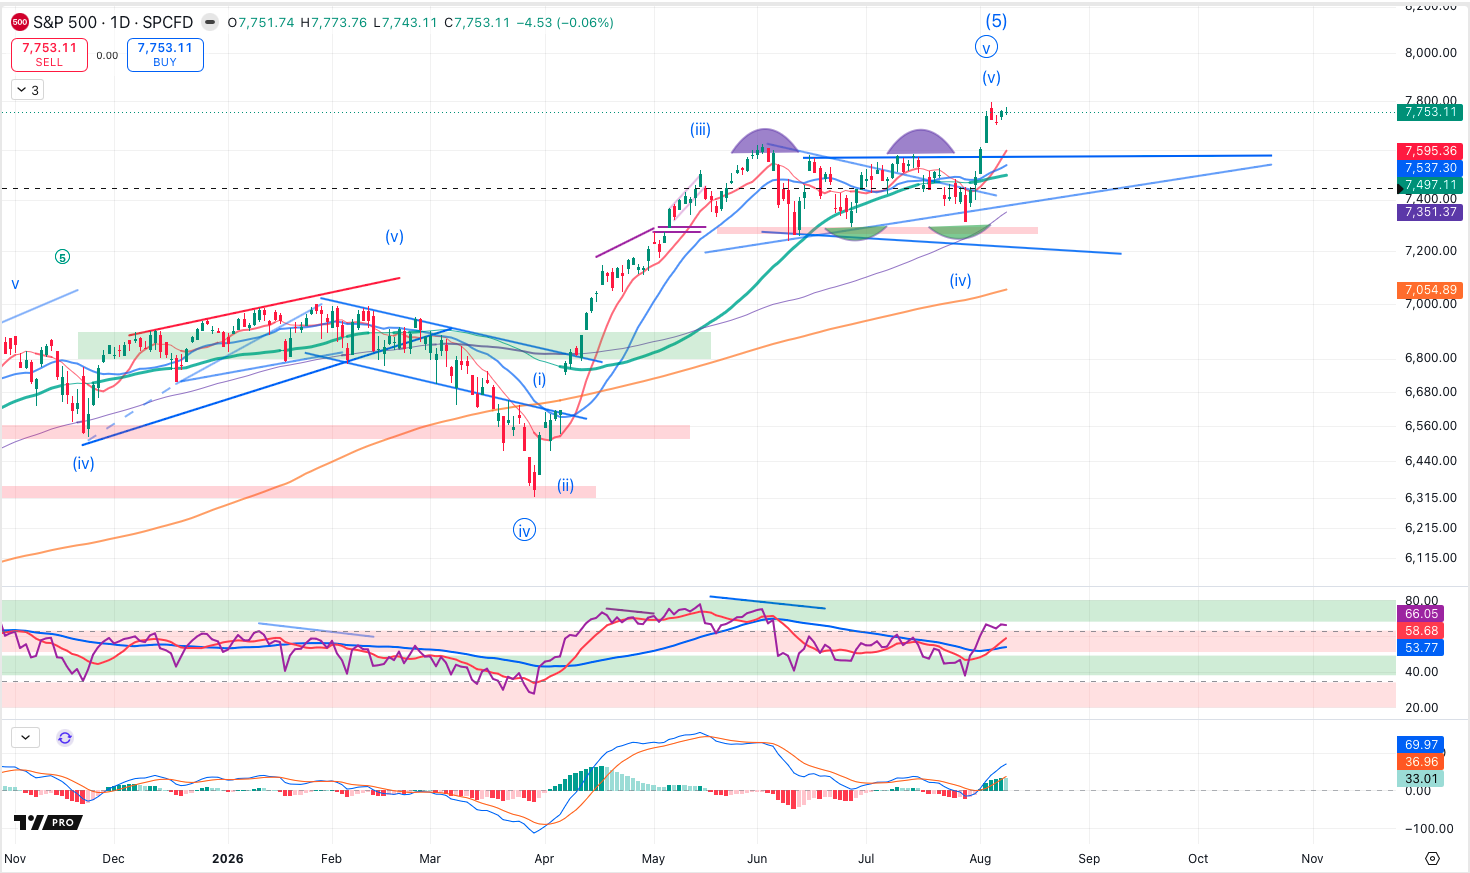Select the circled v wave label near top
This screenshot has width=1470, height=873.
(x=986, y=47)
